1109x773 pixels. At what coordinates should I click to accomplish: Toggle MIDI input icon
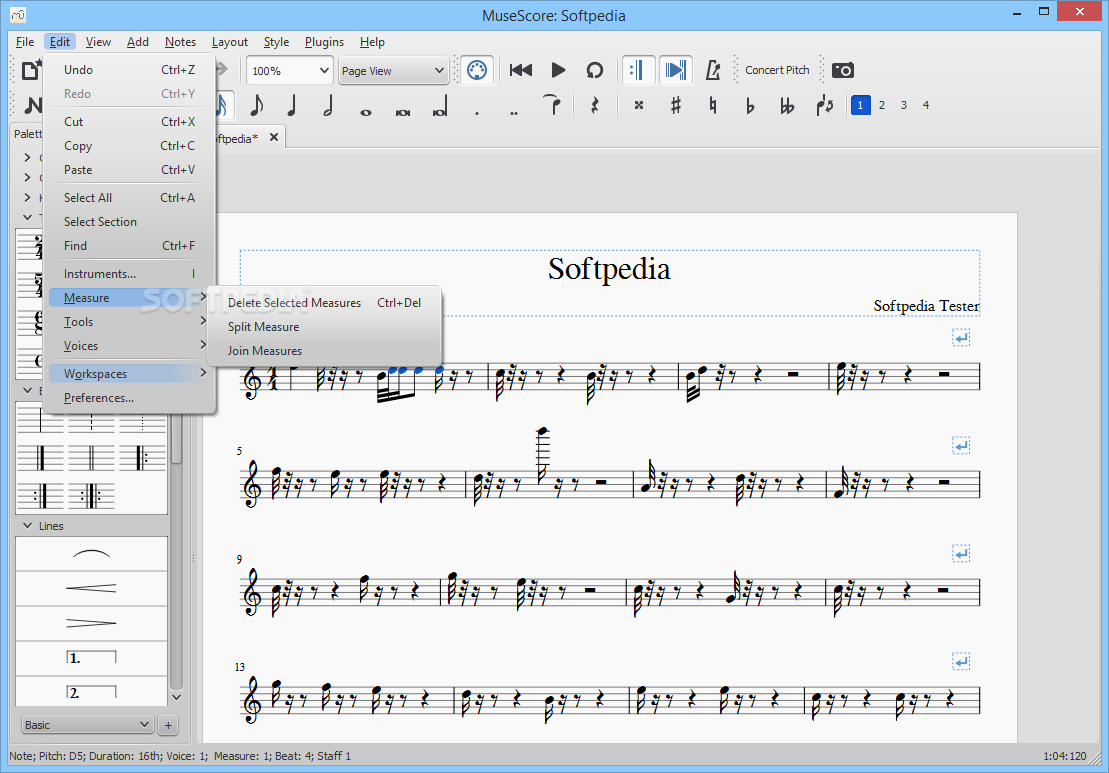coord(477,70)
